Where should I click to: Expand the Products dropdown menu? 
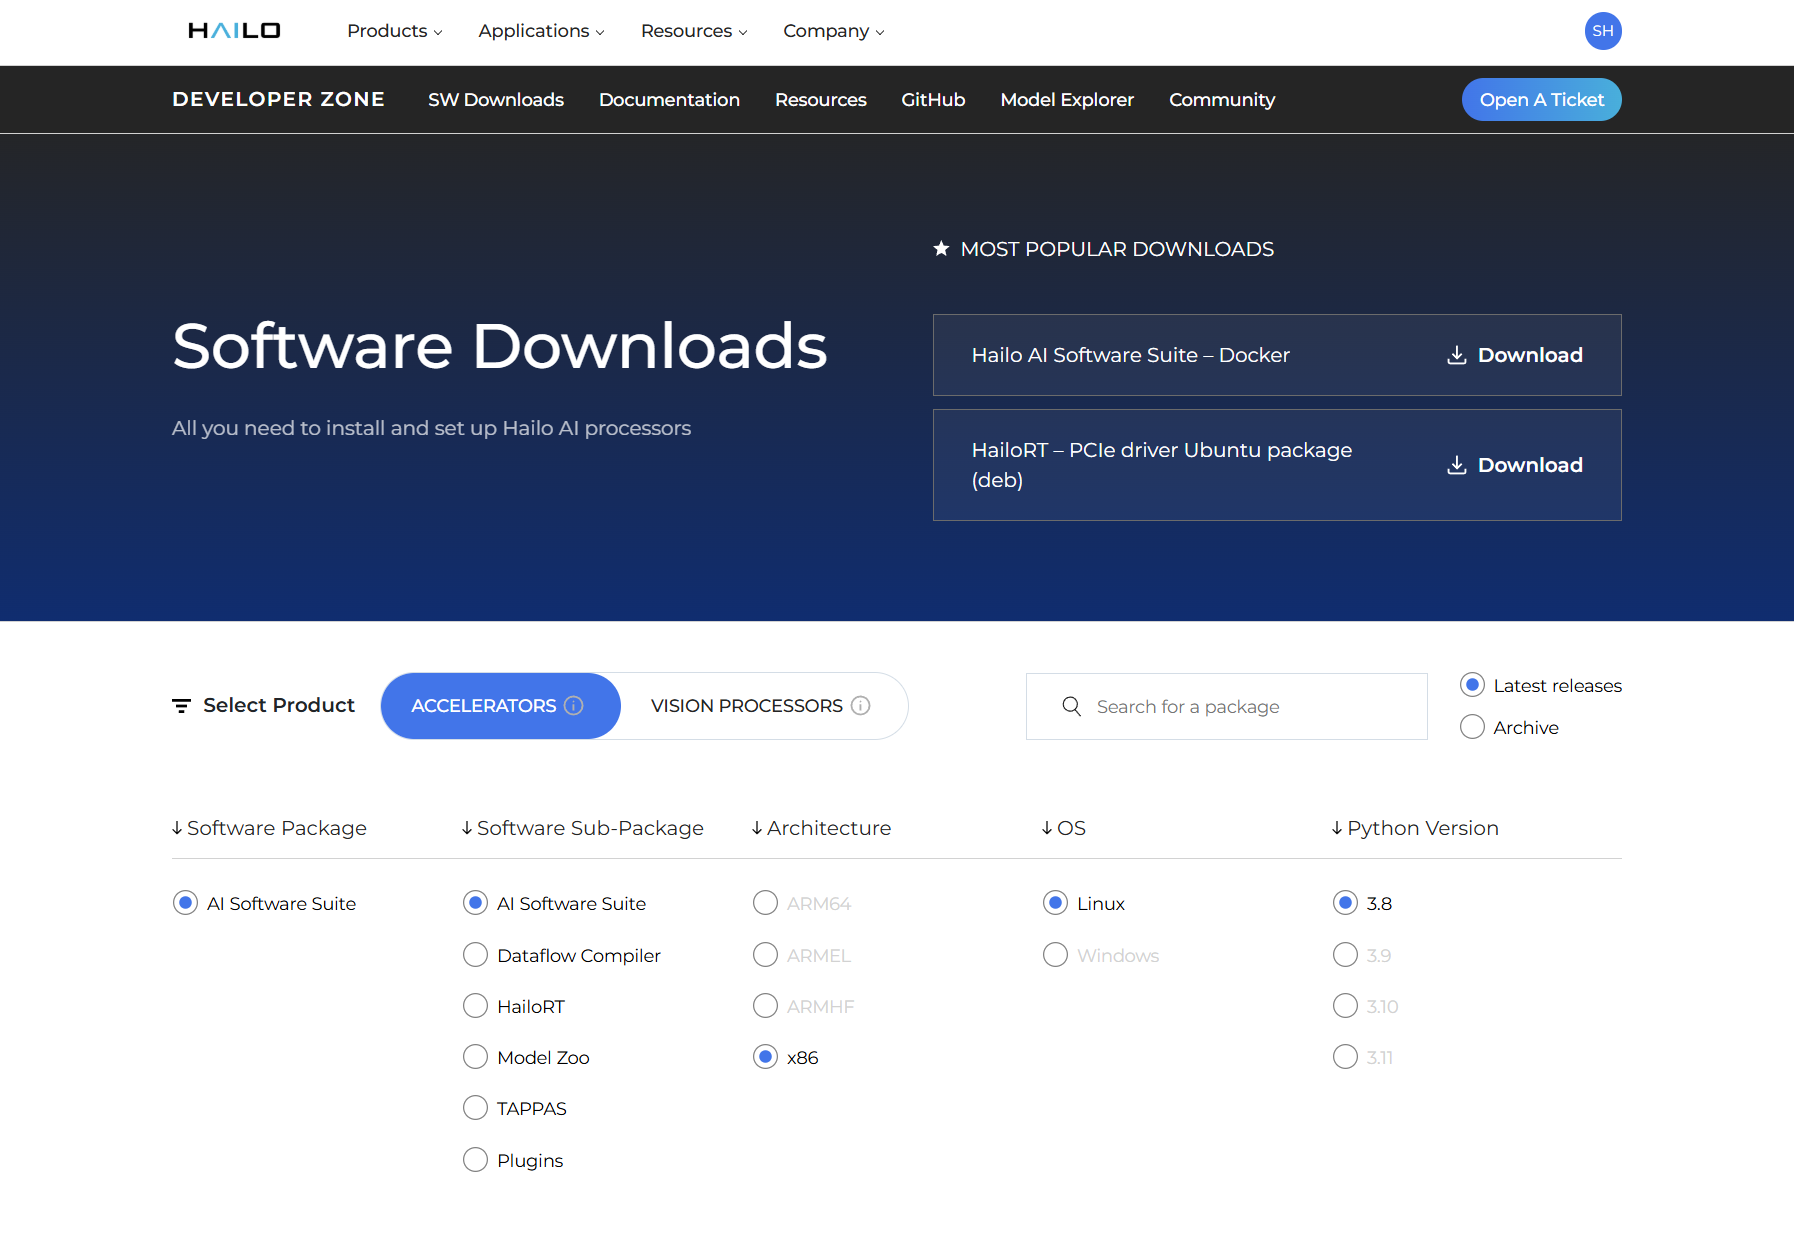(x=394, y=31)
